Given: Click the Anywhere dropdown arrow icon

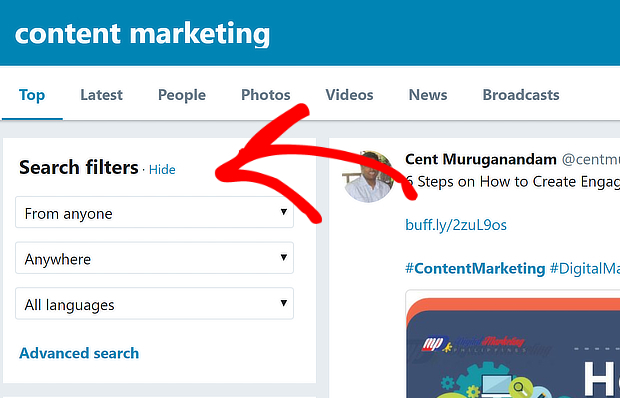Looking at the screenshot, I should pos(284,257).
